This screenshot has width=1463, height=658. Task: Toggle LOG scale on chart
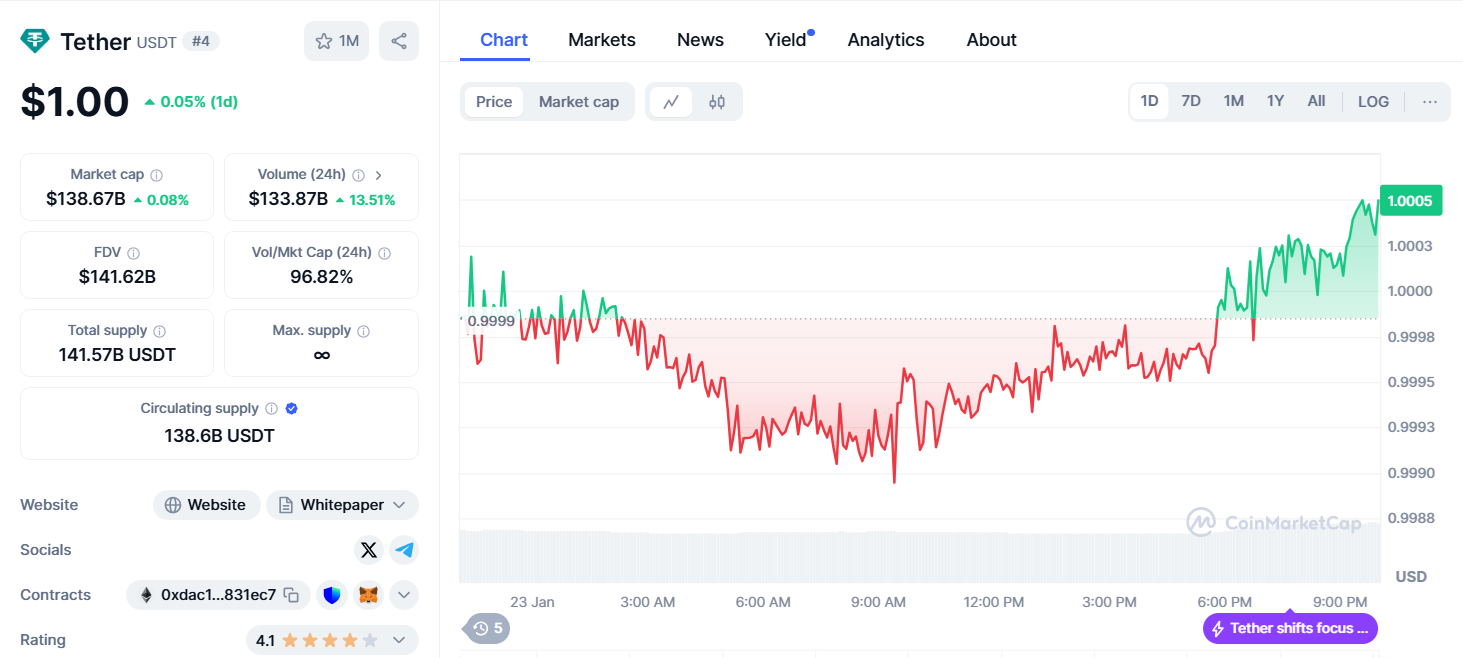(1374, 102)
